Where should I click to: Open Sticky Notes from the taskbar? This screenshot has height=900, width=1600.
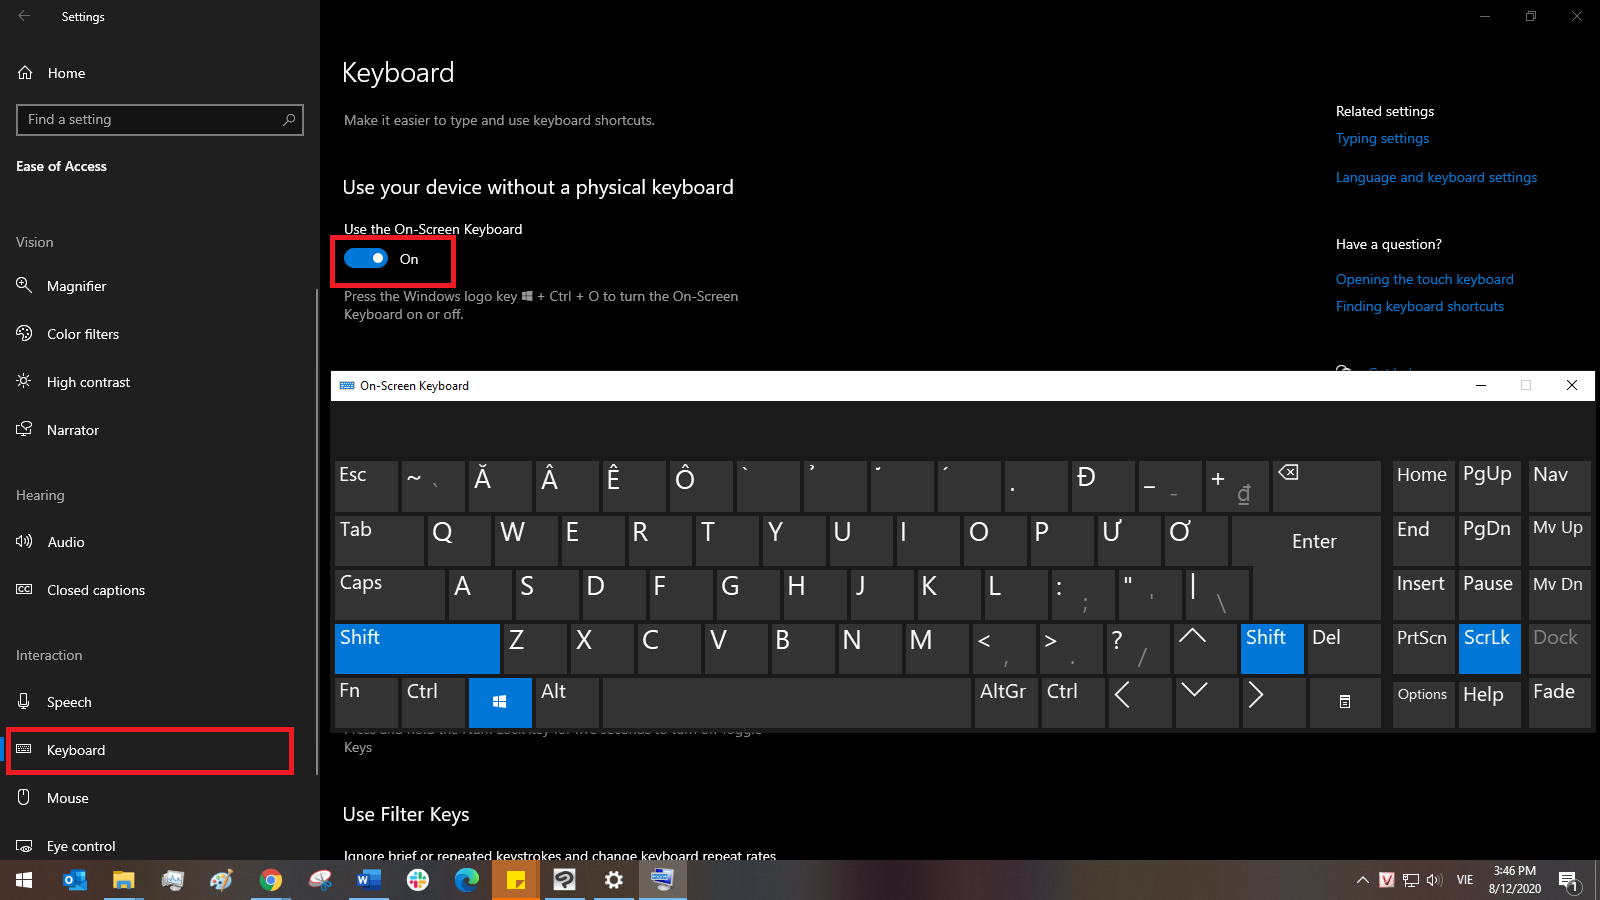click(516, 880)
